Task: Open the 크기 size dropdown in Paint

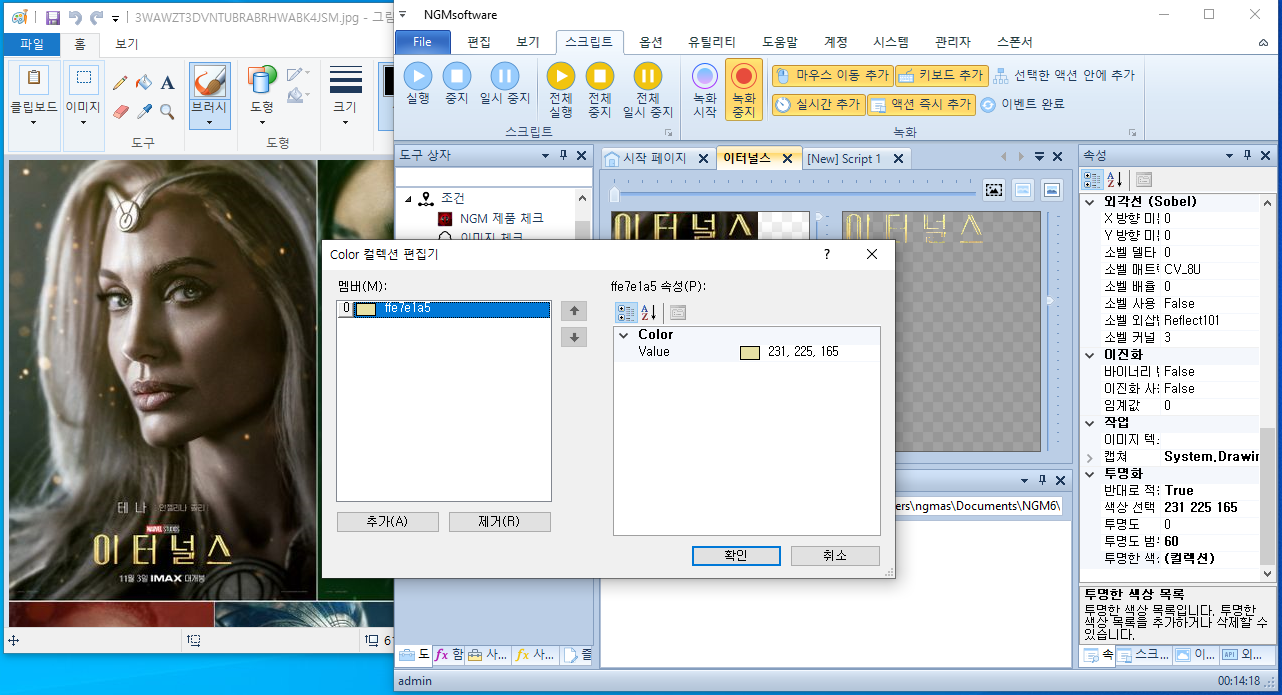Action: coord(345,122)
